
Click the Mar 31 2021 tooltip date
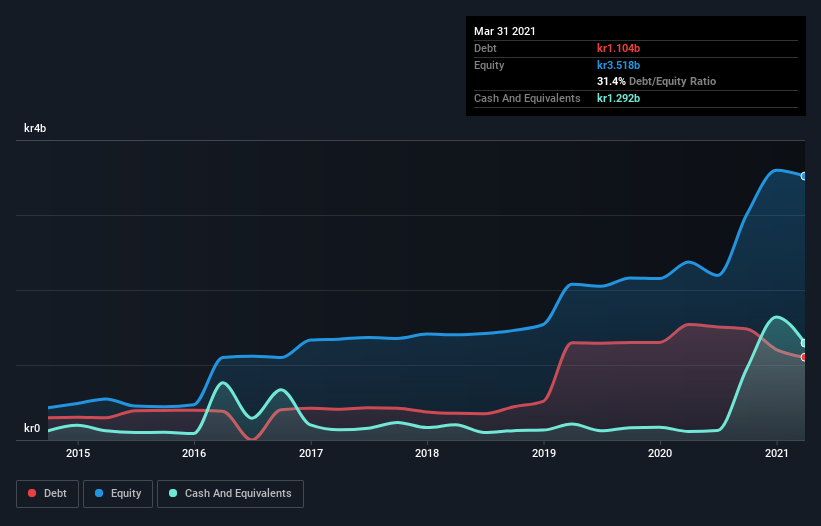[x=505, y=31]
